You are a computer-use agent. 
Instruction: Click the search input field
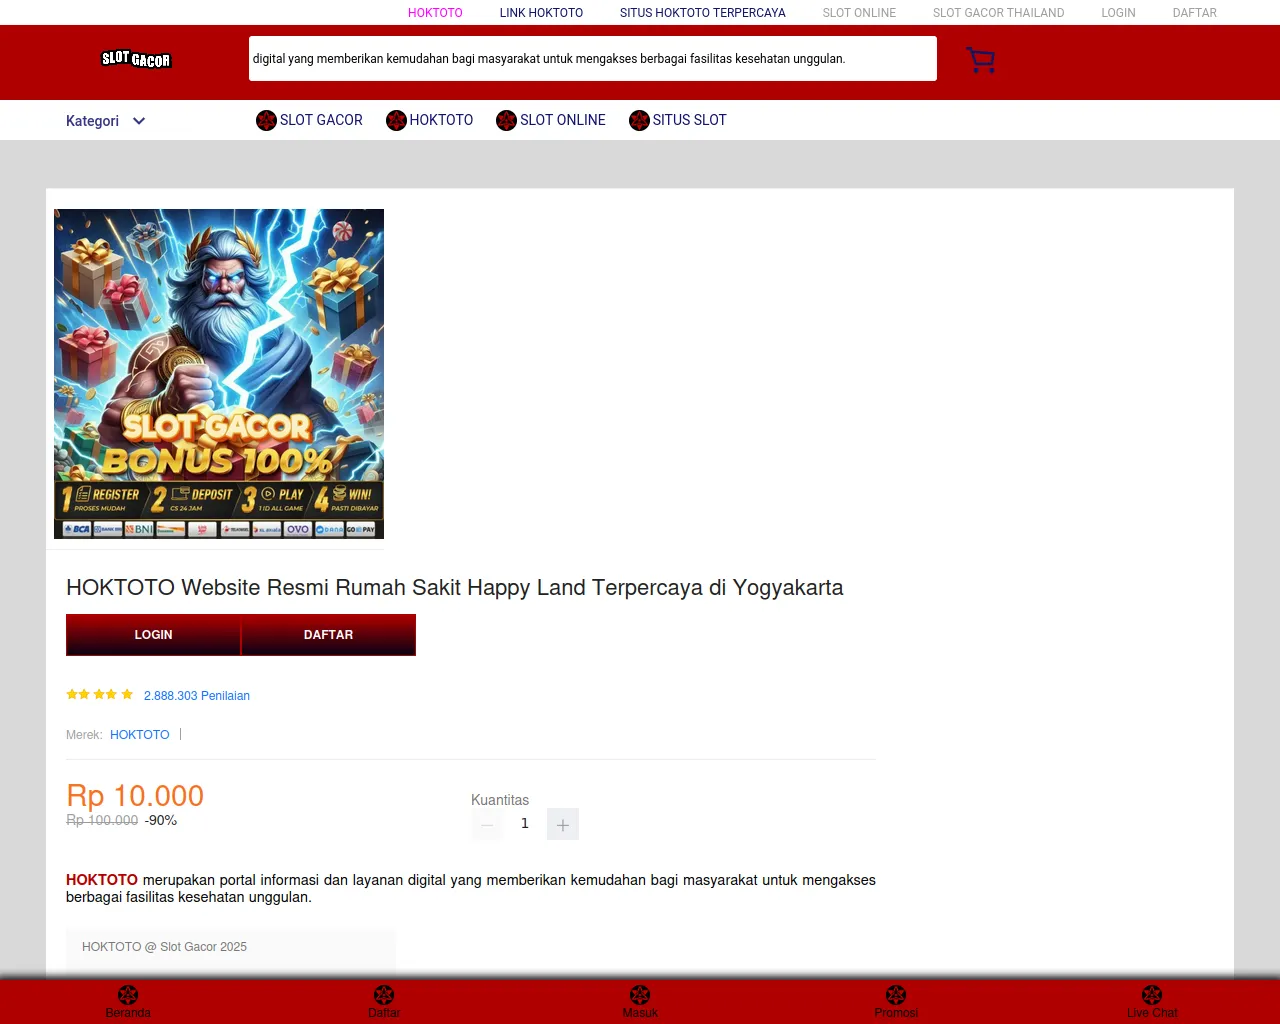593,59
